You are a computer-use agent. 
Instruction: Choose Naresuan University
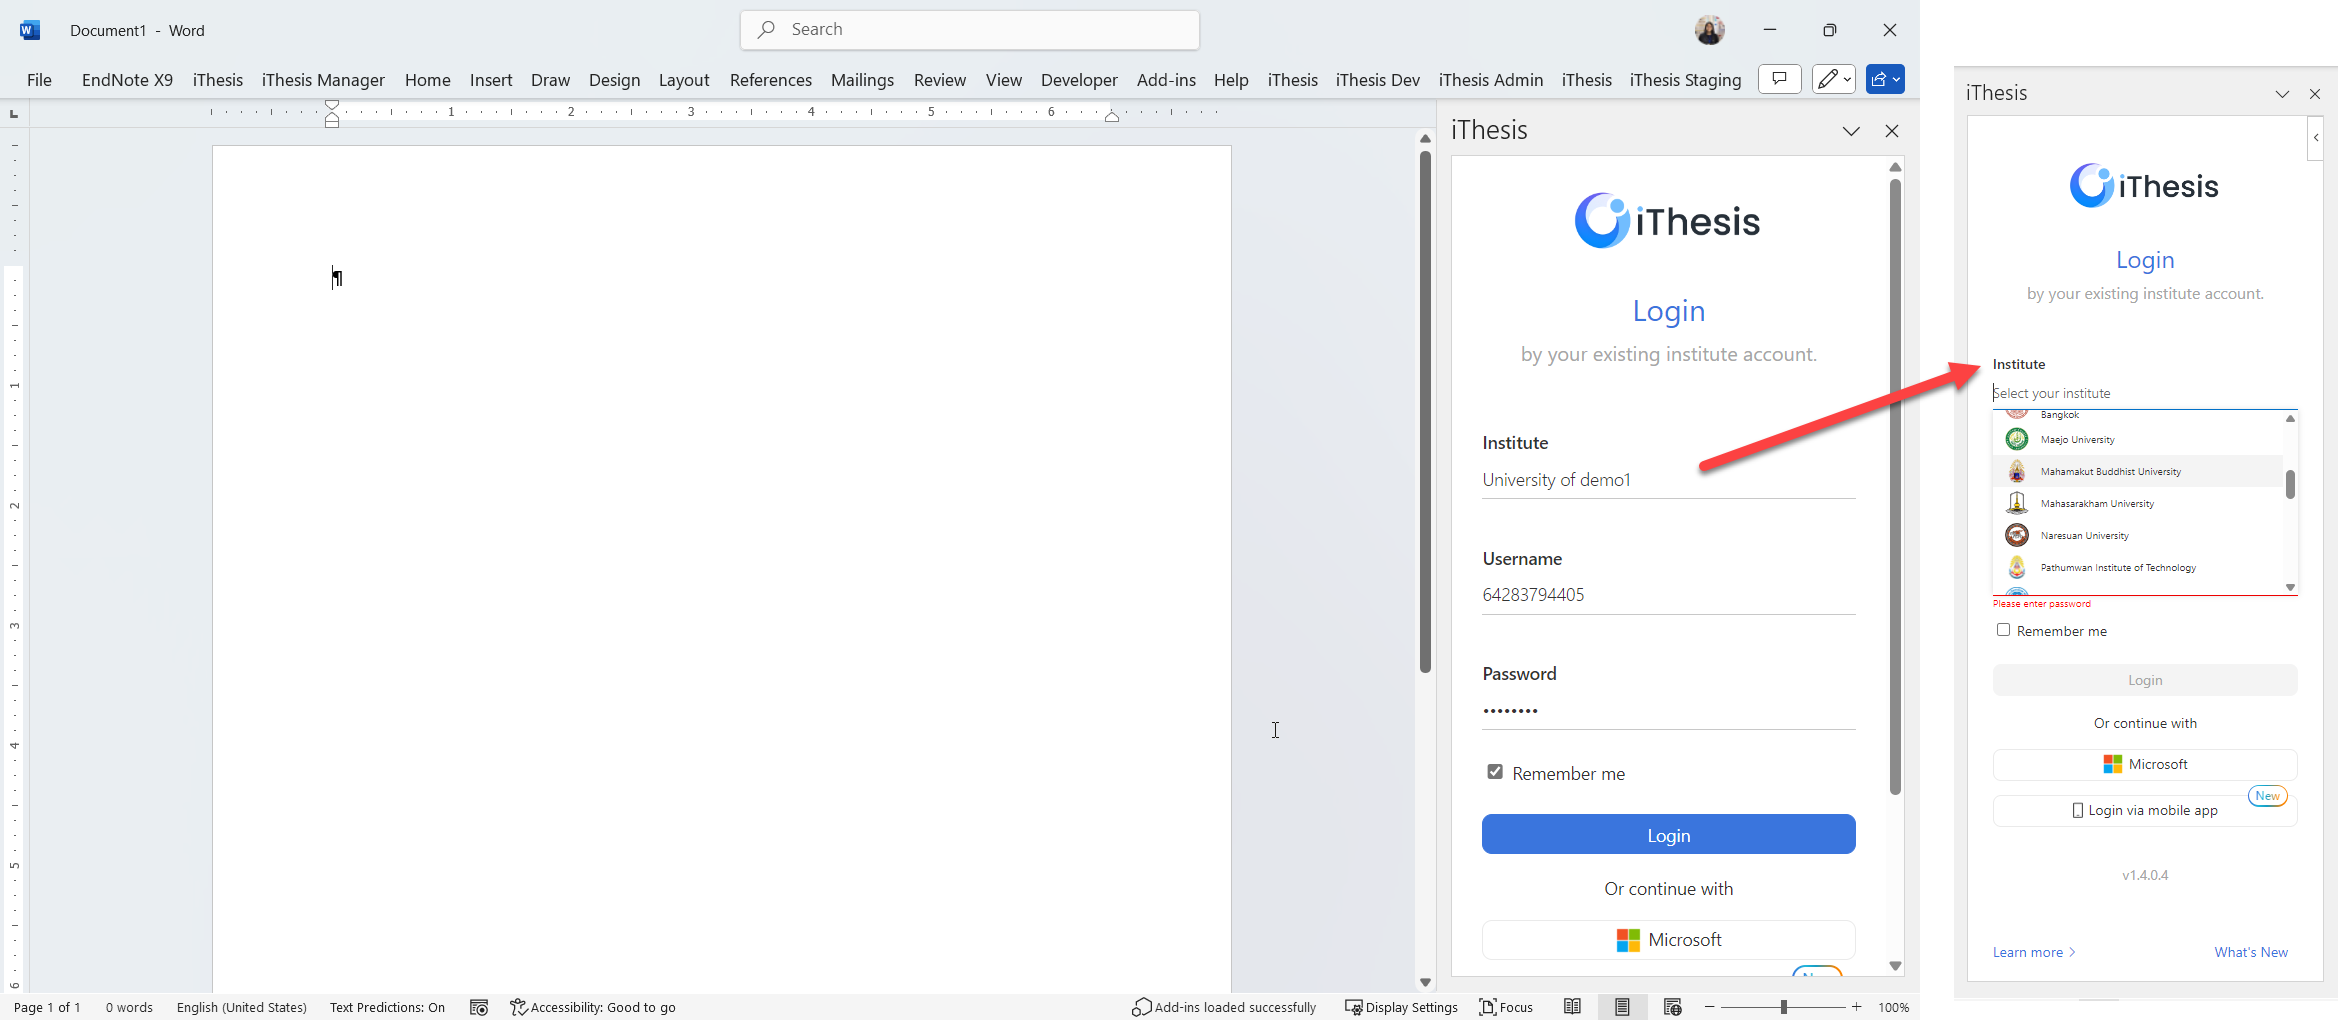coord(2139,536)
